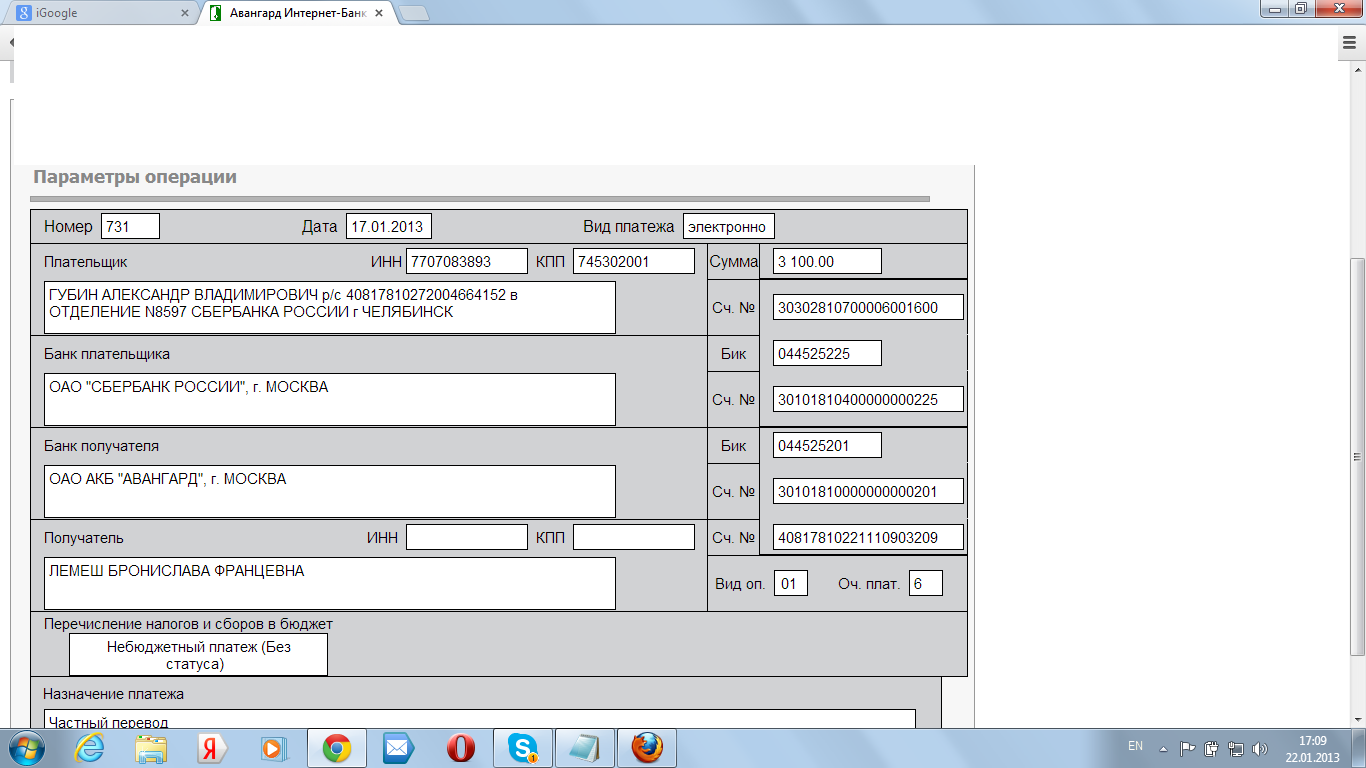The width and height of the screenshot is (1366, 768).
Task: Click the empty Получатель ИНН field
Action: coord(467,537)
